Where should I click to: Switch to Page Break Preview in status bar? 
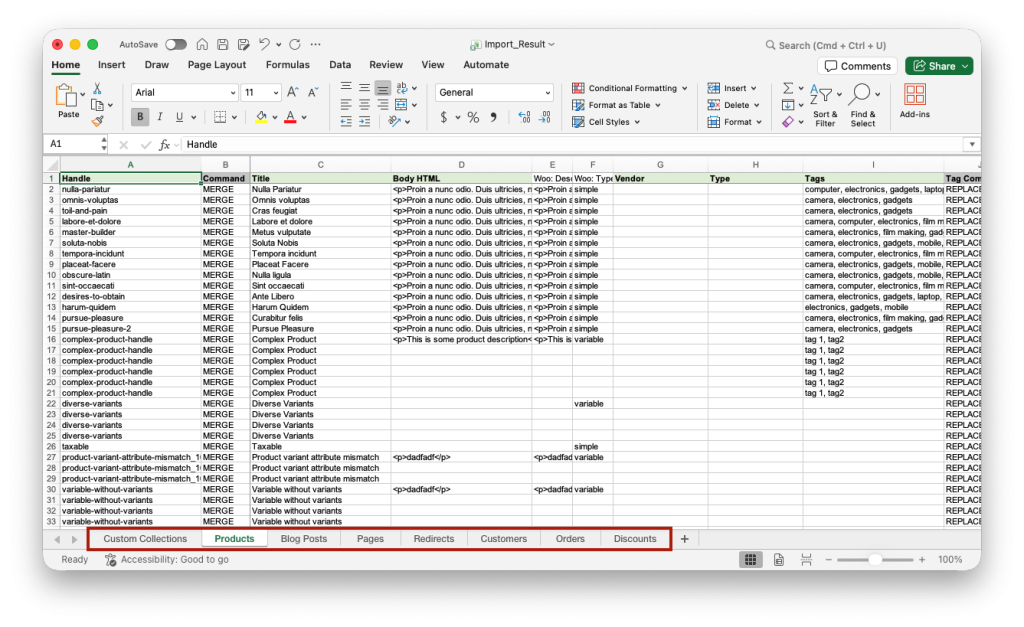coord(807,560)
